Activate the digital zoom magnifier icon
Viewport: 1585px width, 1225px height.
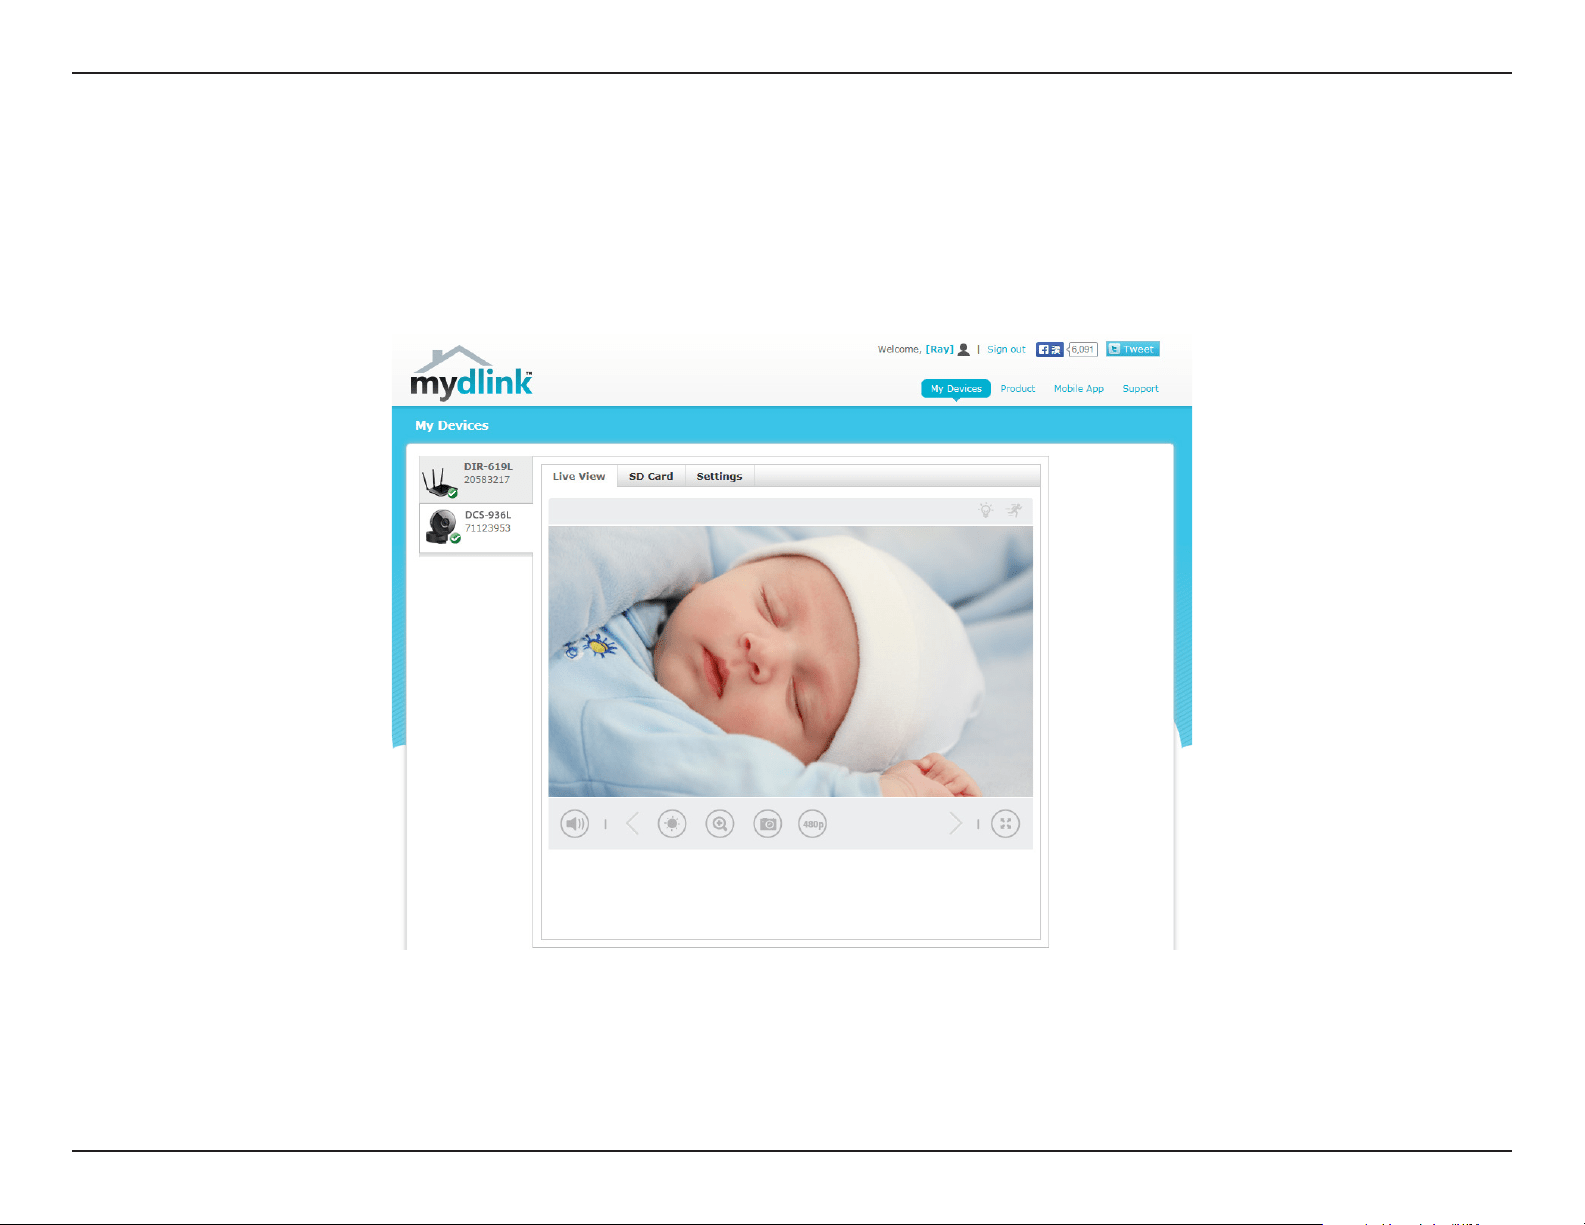tap(720, 824)
